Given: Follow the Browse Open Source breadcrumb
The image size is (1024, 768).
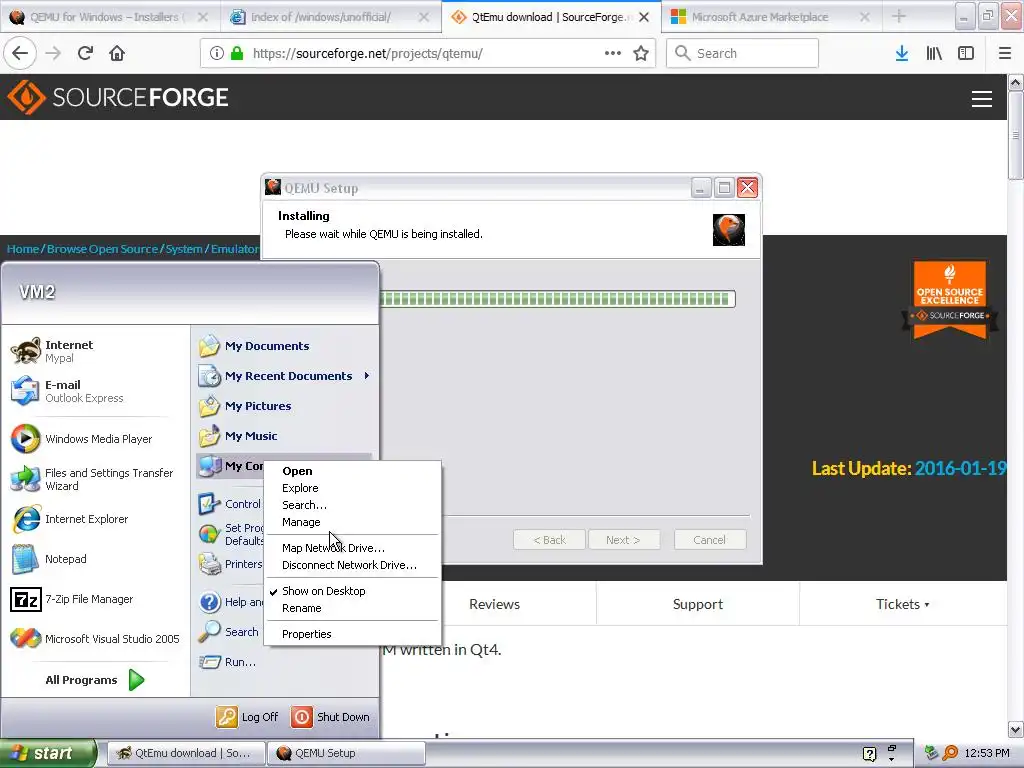Looking at the screenshot, I should [102, 249].
